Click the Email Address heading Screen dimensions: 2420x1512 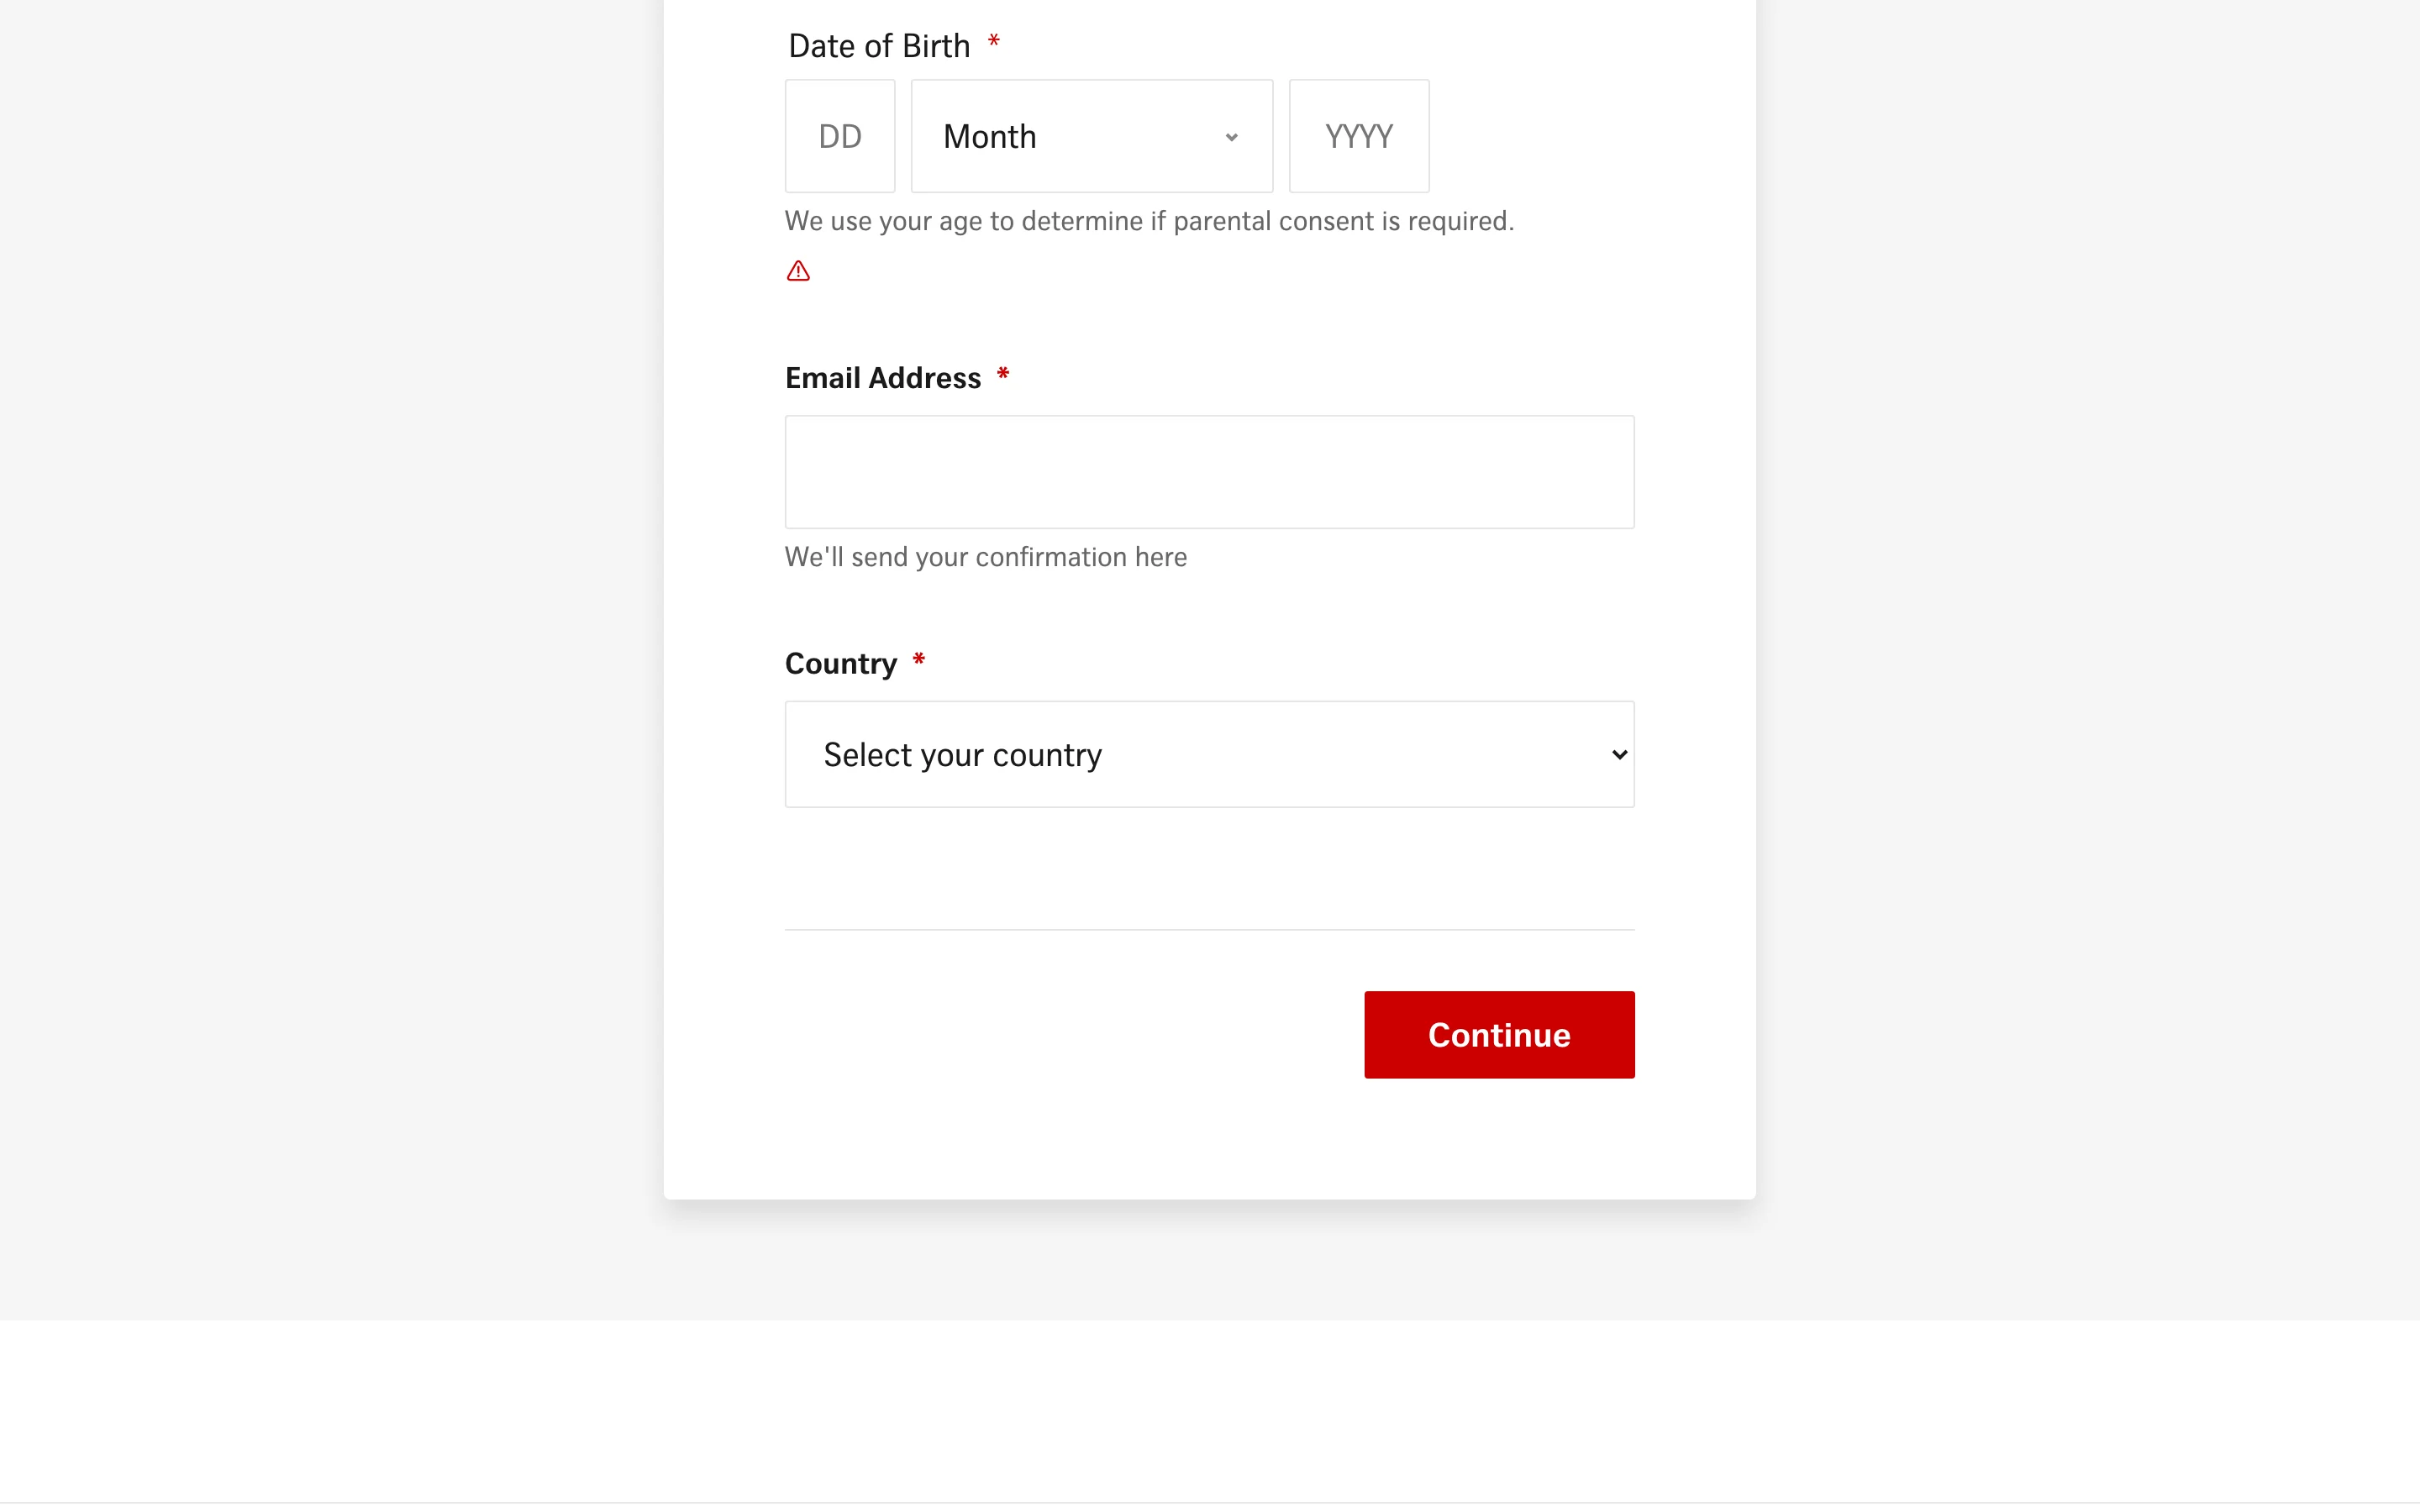[x=884, y=377]
